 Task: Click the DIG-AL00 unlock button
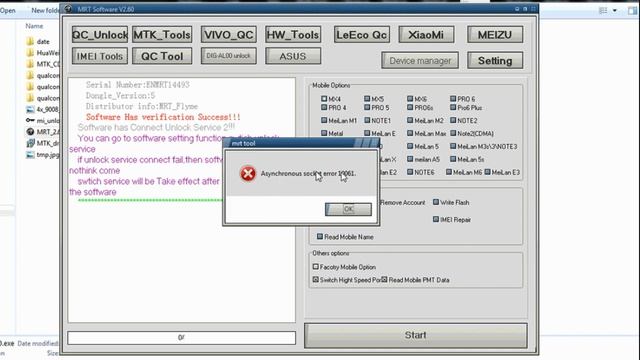click(229, 56)
